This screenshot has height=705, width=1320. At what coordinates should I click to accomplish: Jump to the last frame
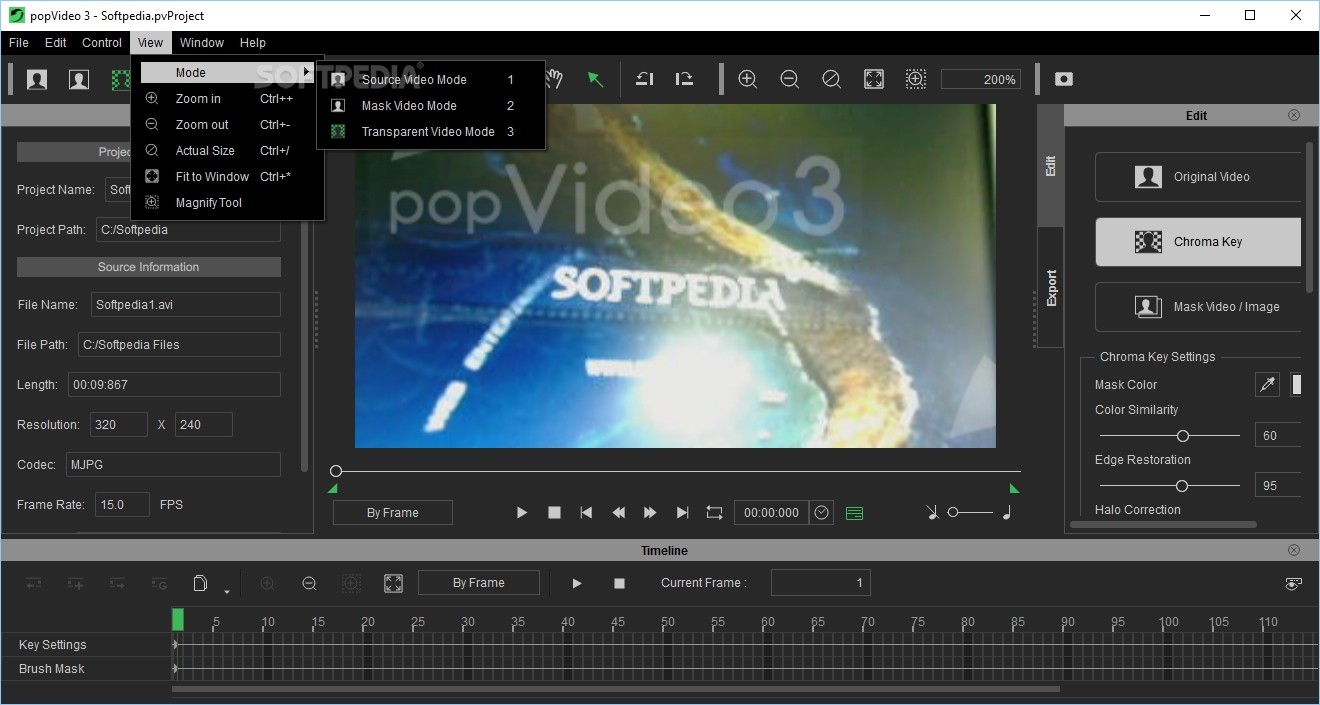coord(682,513)
